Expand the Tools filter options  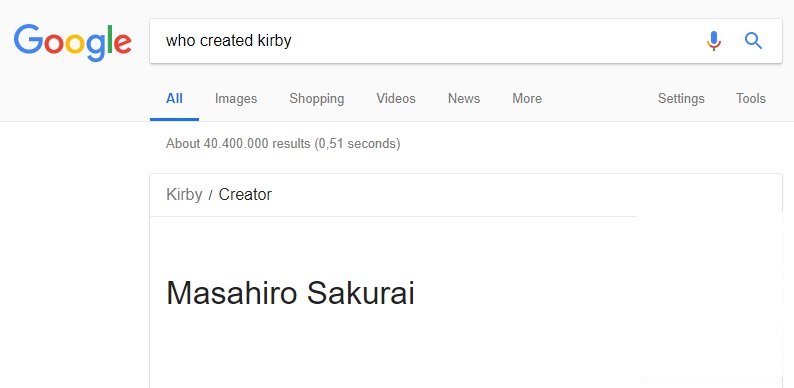coord(750,98)
